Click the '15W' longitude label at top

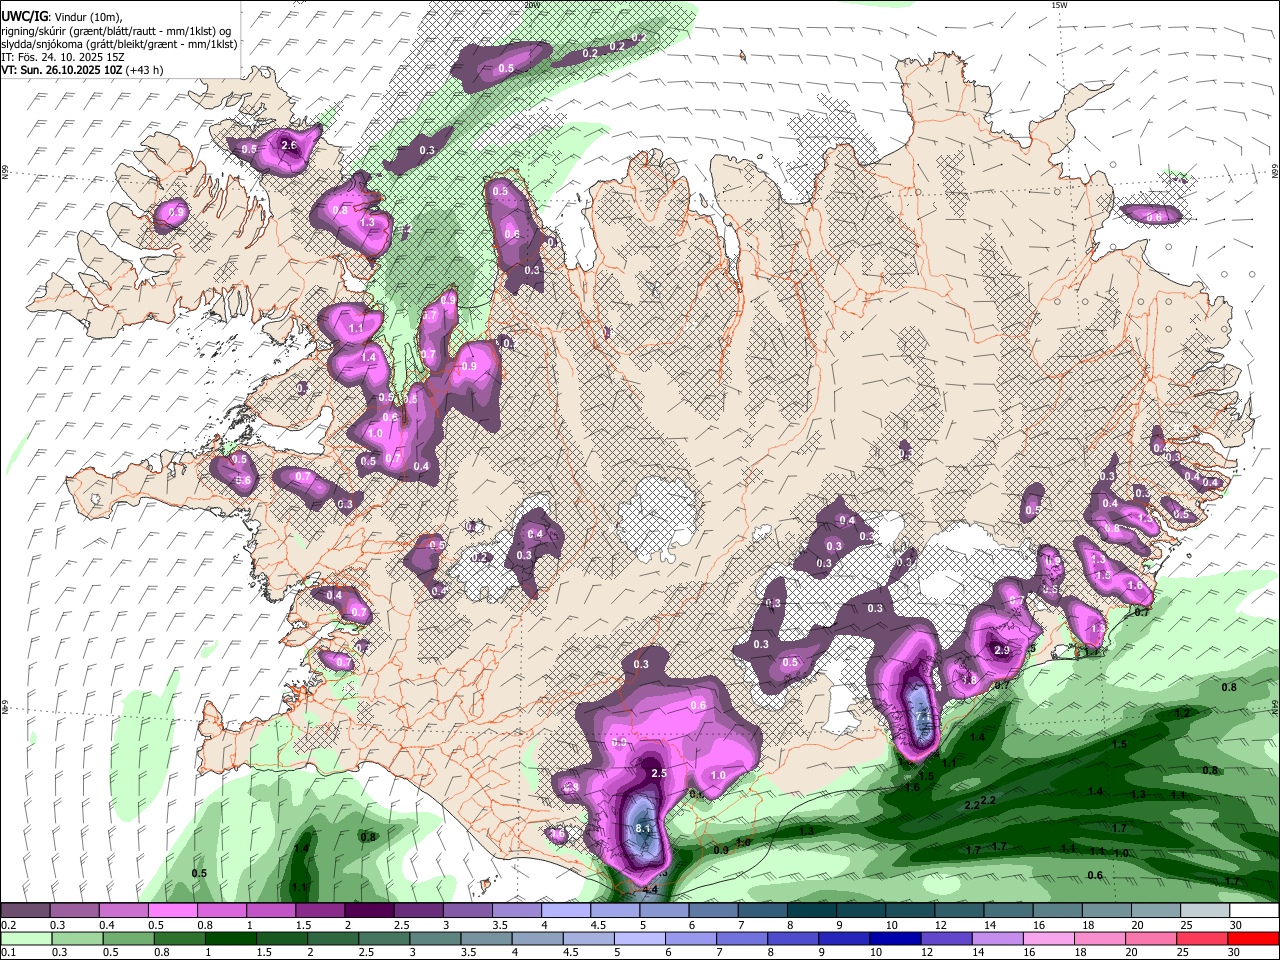click(1059, 5)
